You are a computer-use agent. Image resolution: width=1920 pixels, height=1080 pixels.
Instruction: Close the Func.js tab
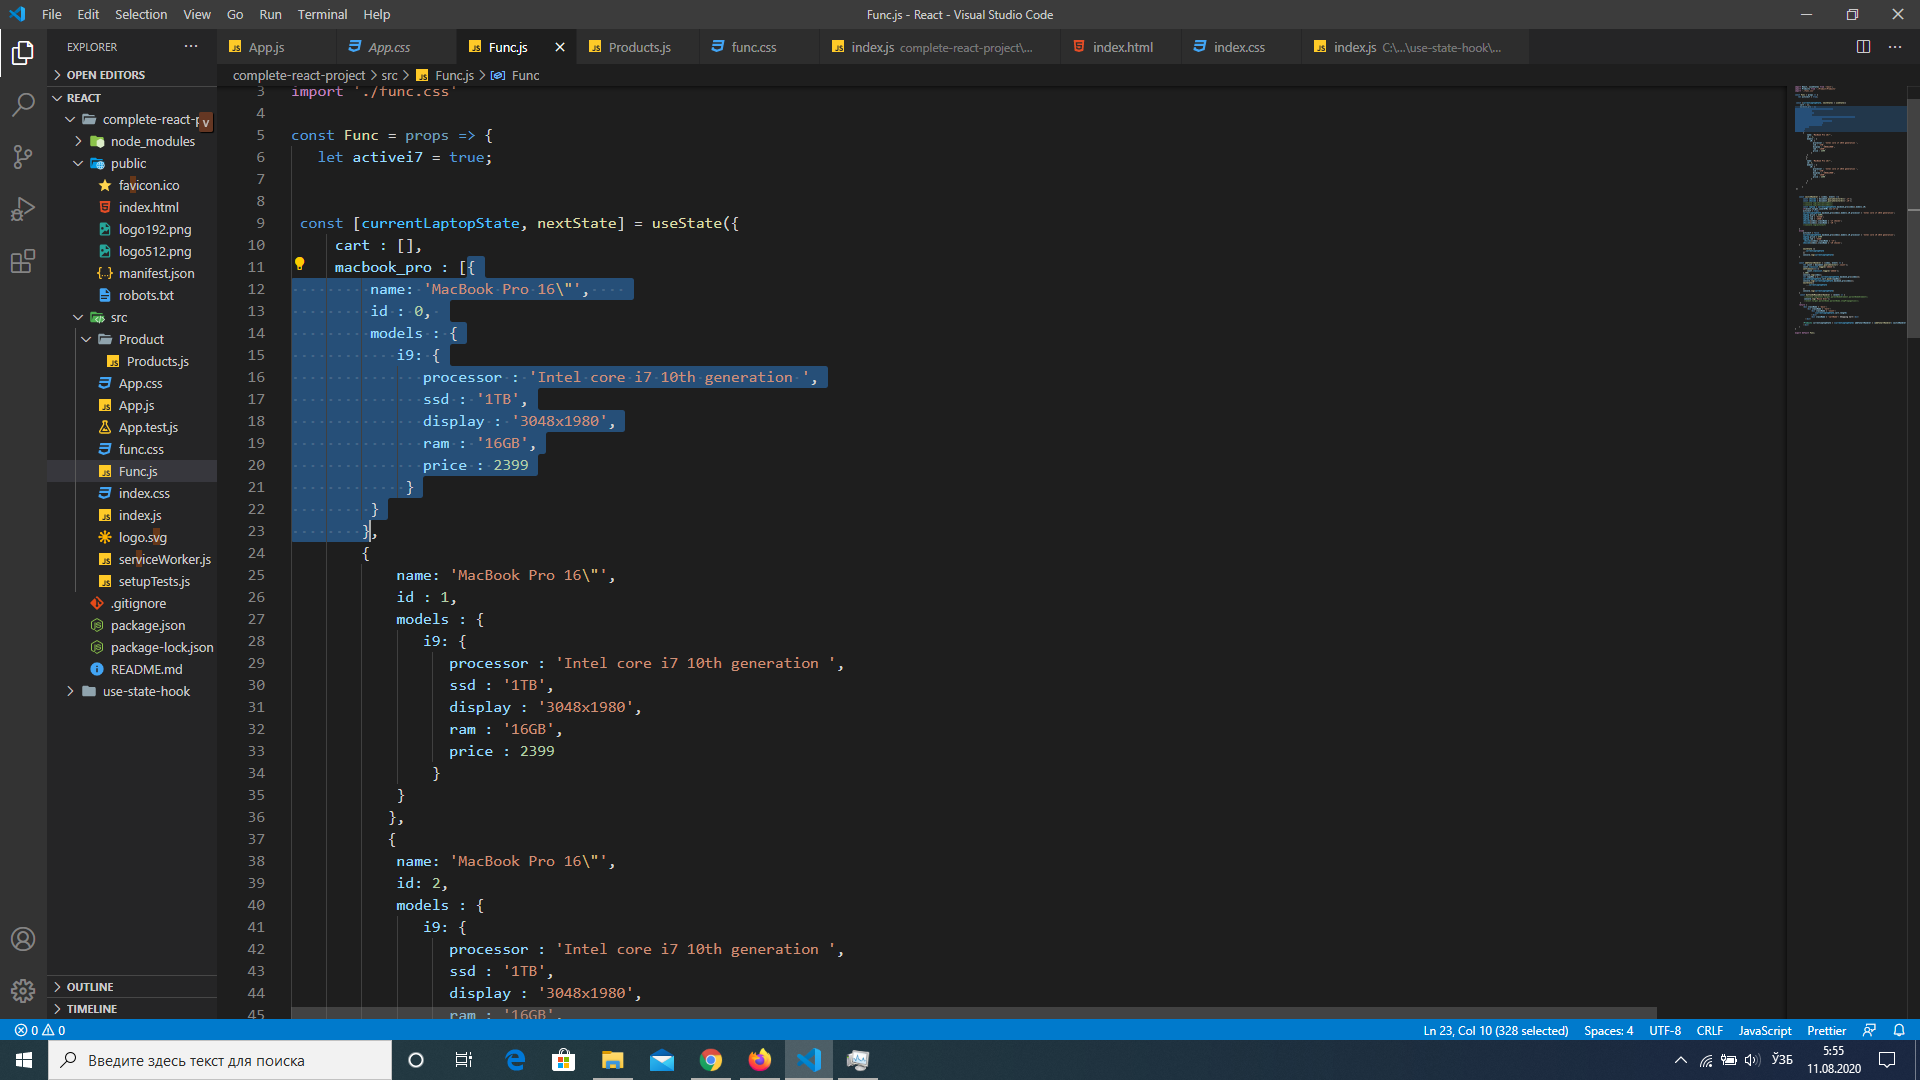coord(560,47)
